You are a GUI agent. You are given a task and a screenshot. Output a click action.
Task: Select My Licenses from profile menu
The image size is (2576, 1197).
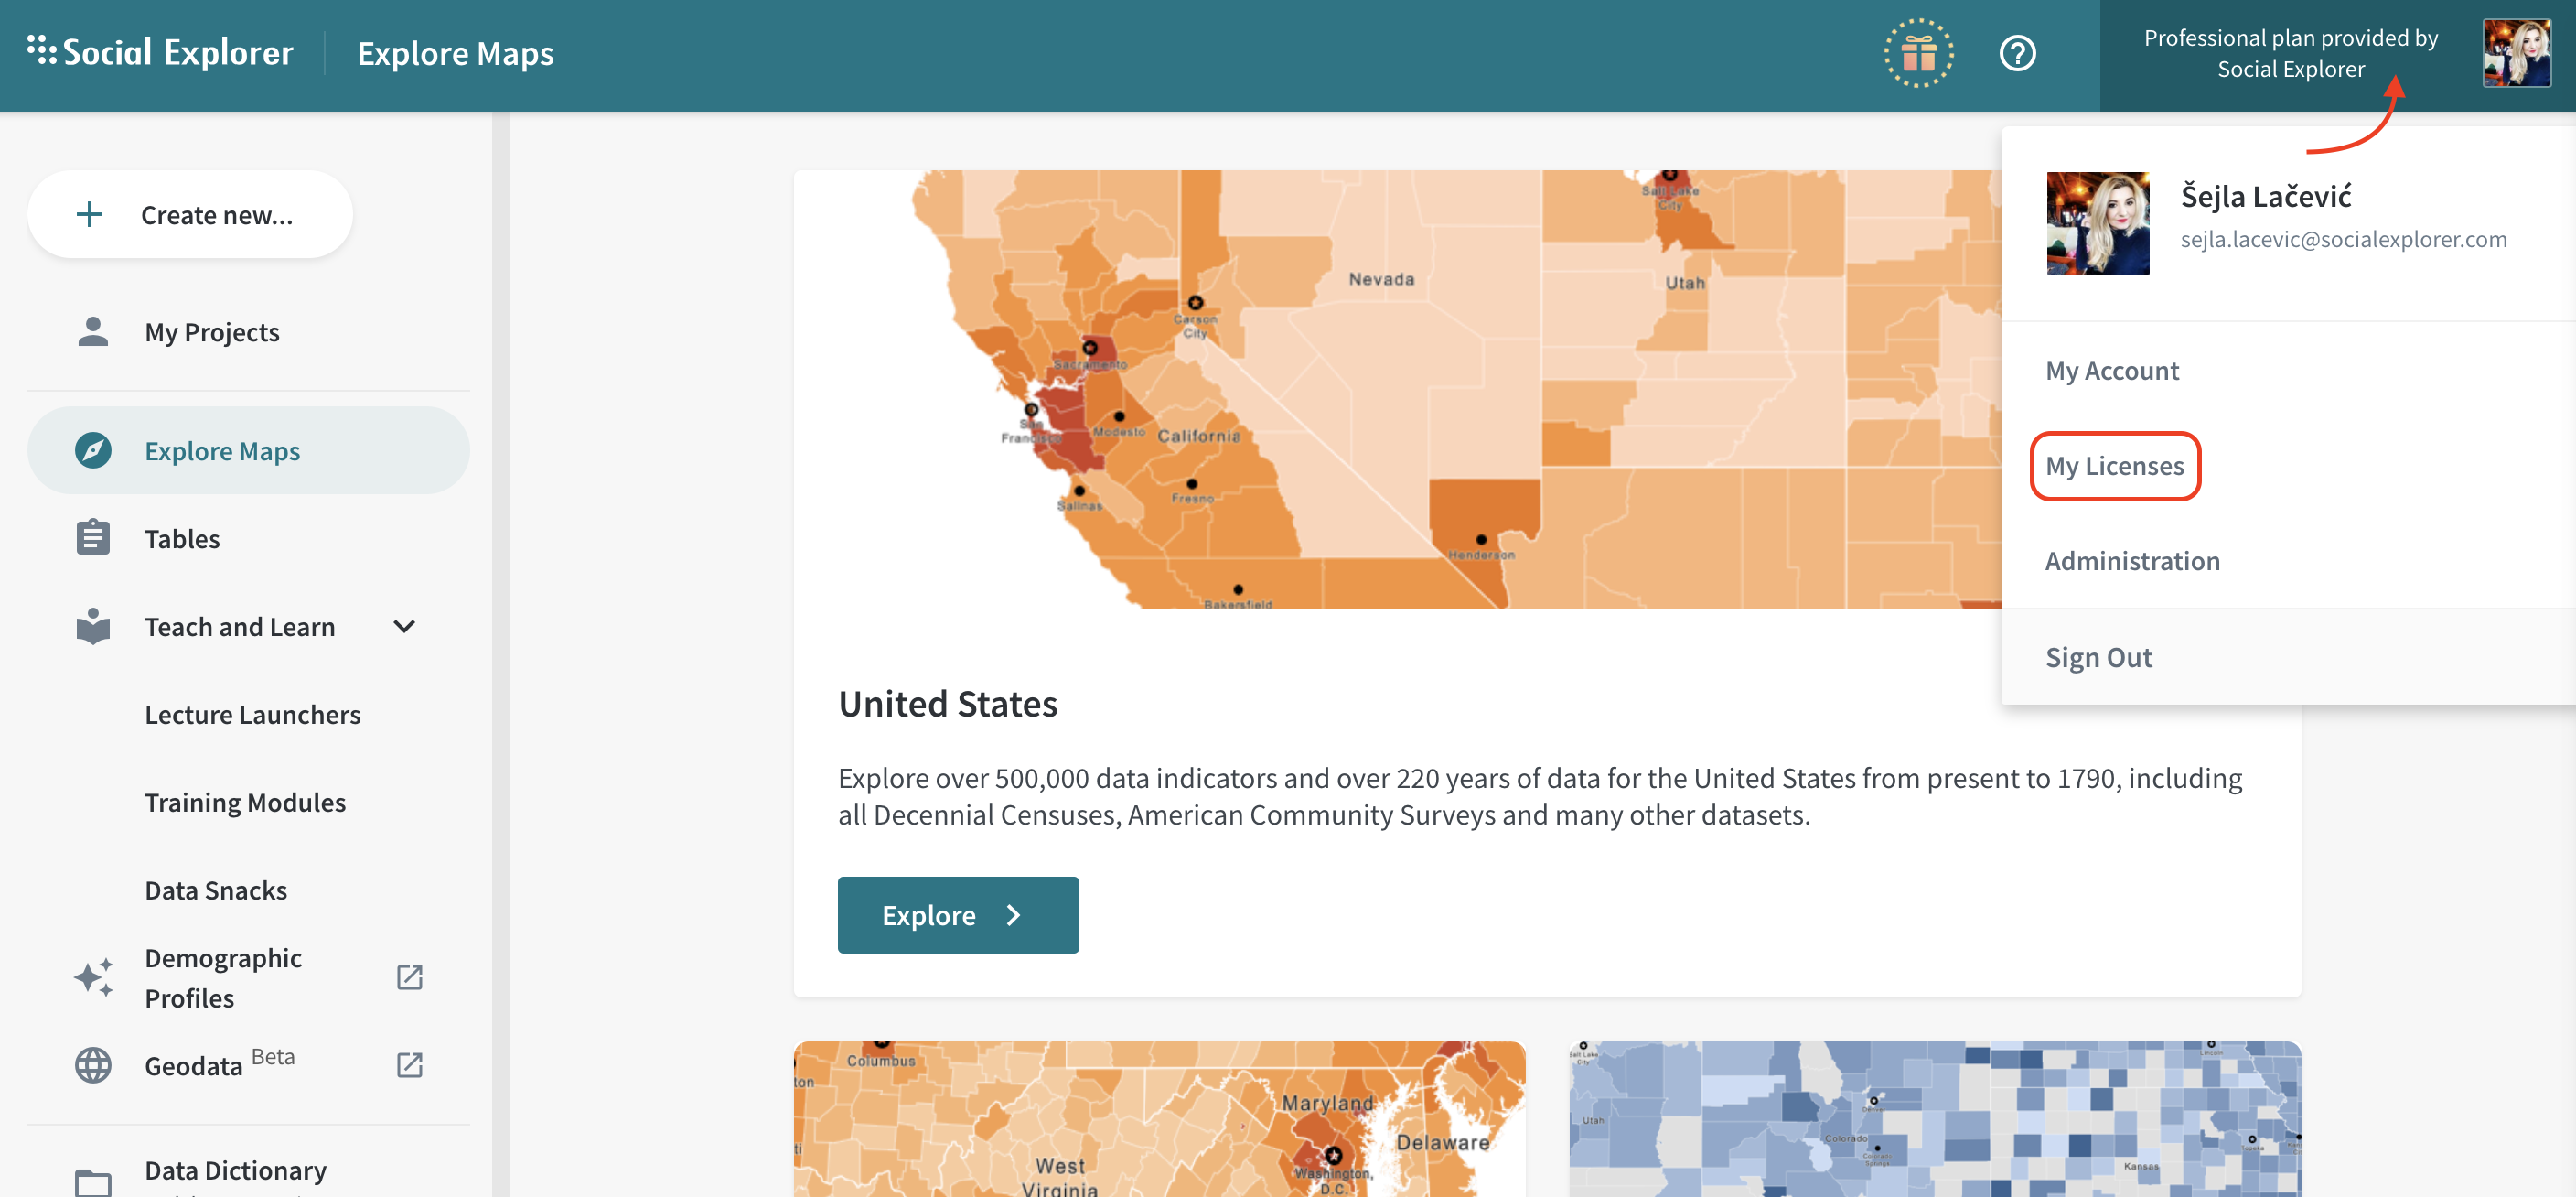2114,466
